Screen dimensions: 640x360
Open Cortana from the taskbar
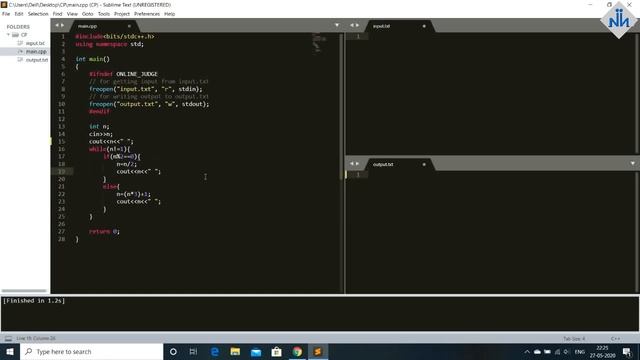point(173,351)
